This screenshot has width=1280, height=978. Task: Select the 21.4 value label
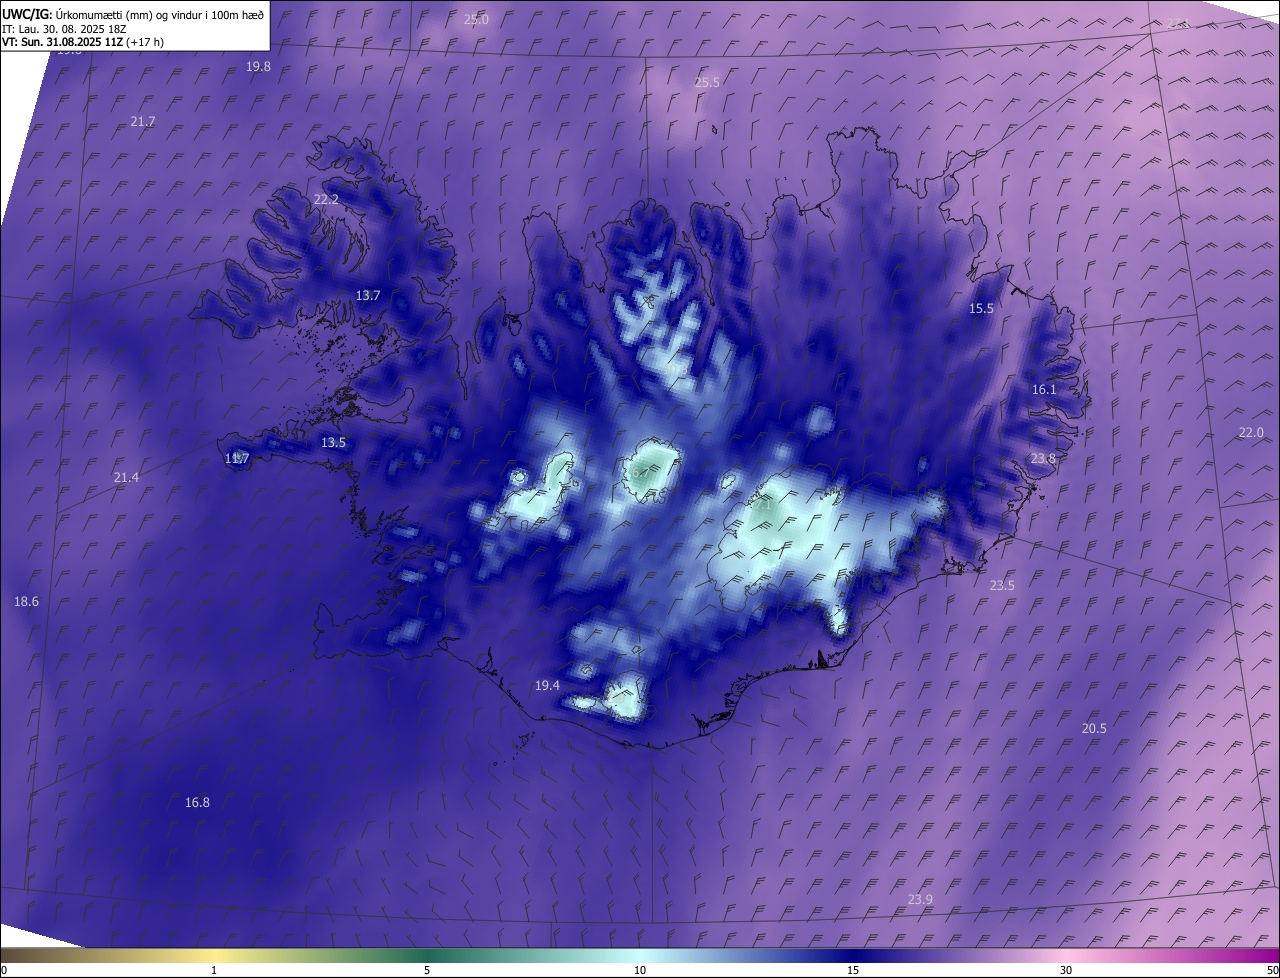pyautogui.click(x=126, y=478)
